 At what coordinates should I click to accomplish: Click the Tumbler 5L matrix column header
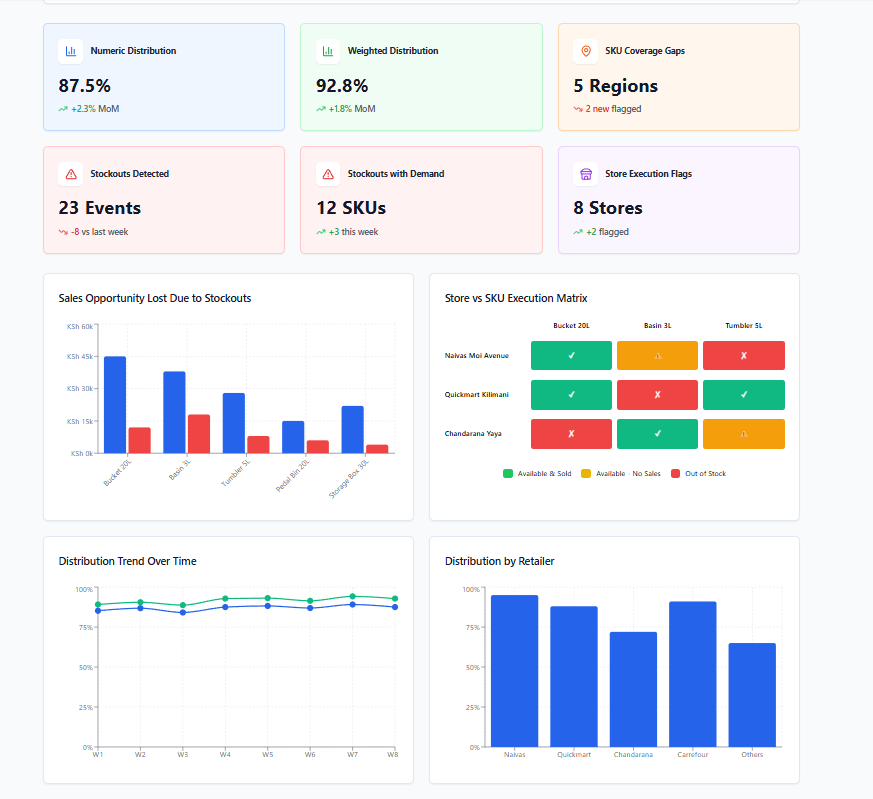pos(744,326)
